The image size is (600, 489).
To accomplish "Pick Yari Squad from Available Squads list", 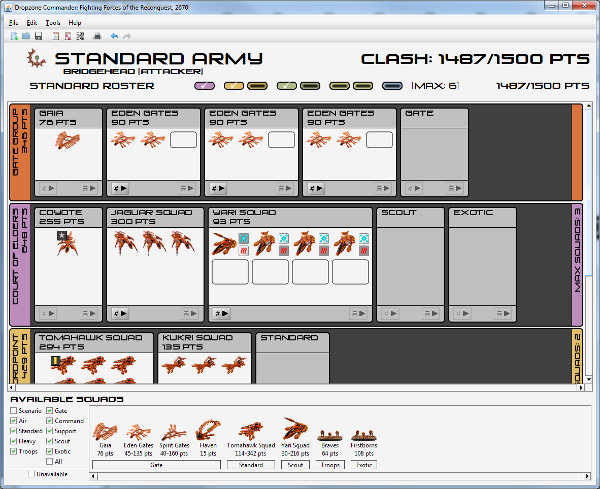I will pos(295,437).
